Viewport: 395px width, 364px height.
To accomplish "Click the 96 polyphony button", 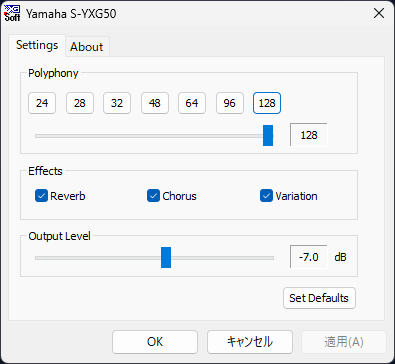I will tap(230, 103).
